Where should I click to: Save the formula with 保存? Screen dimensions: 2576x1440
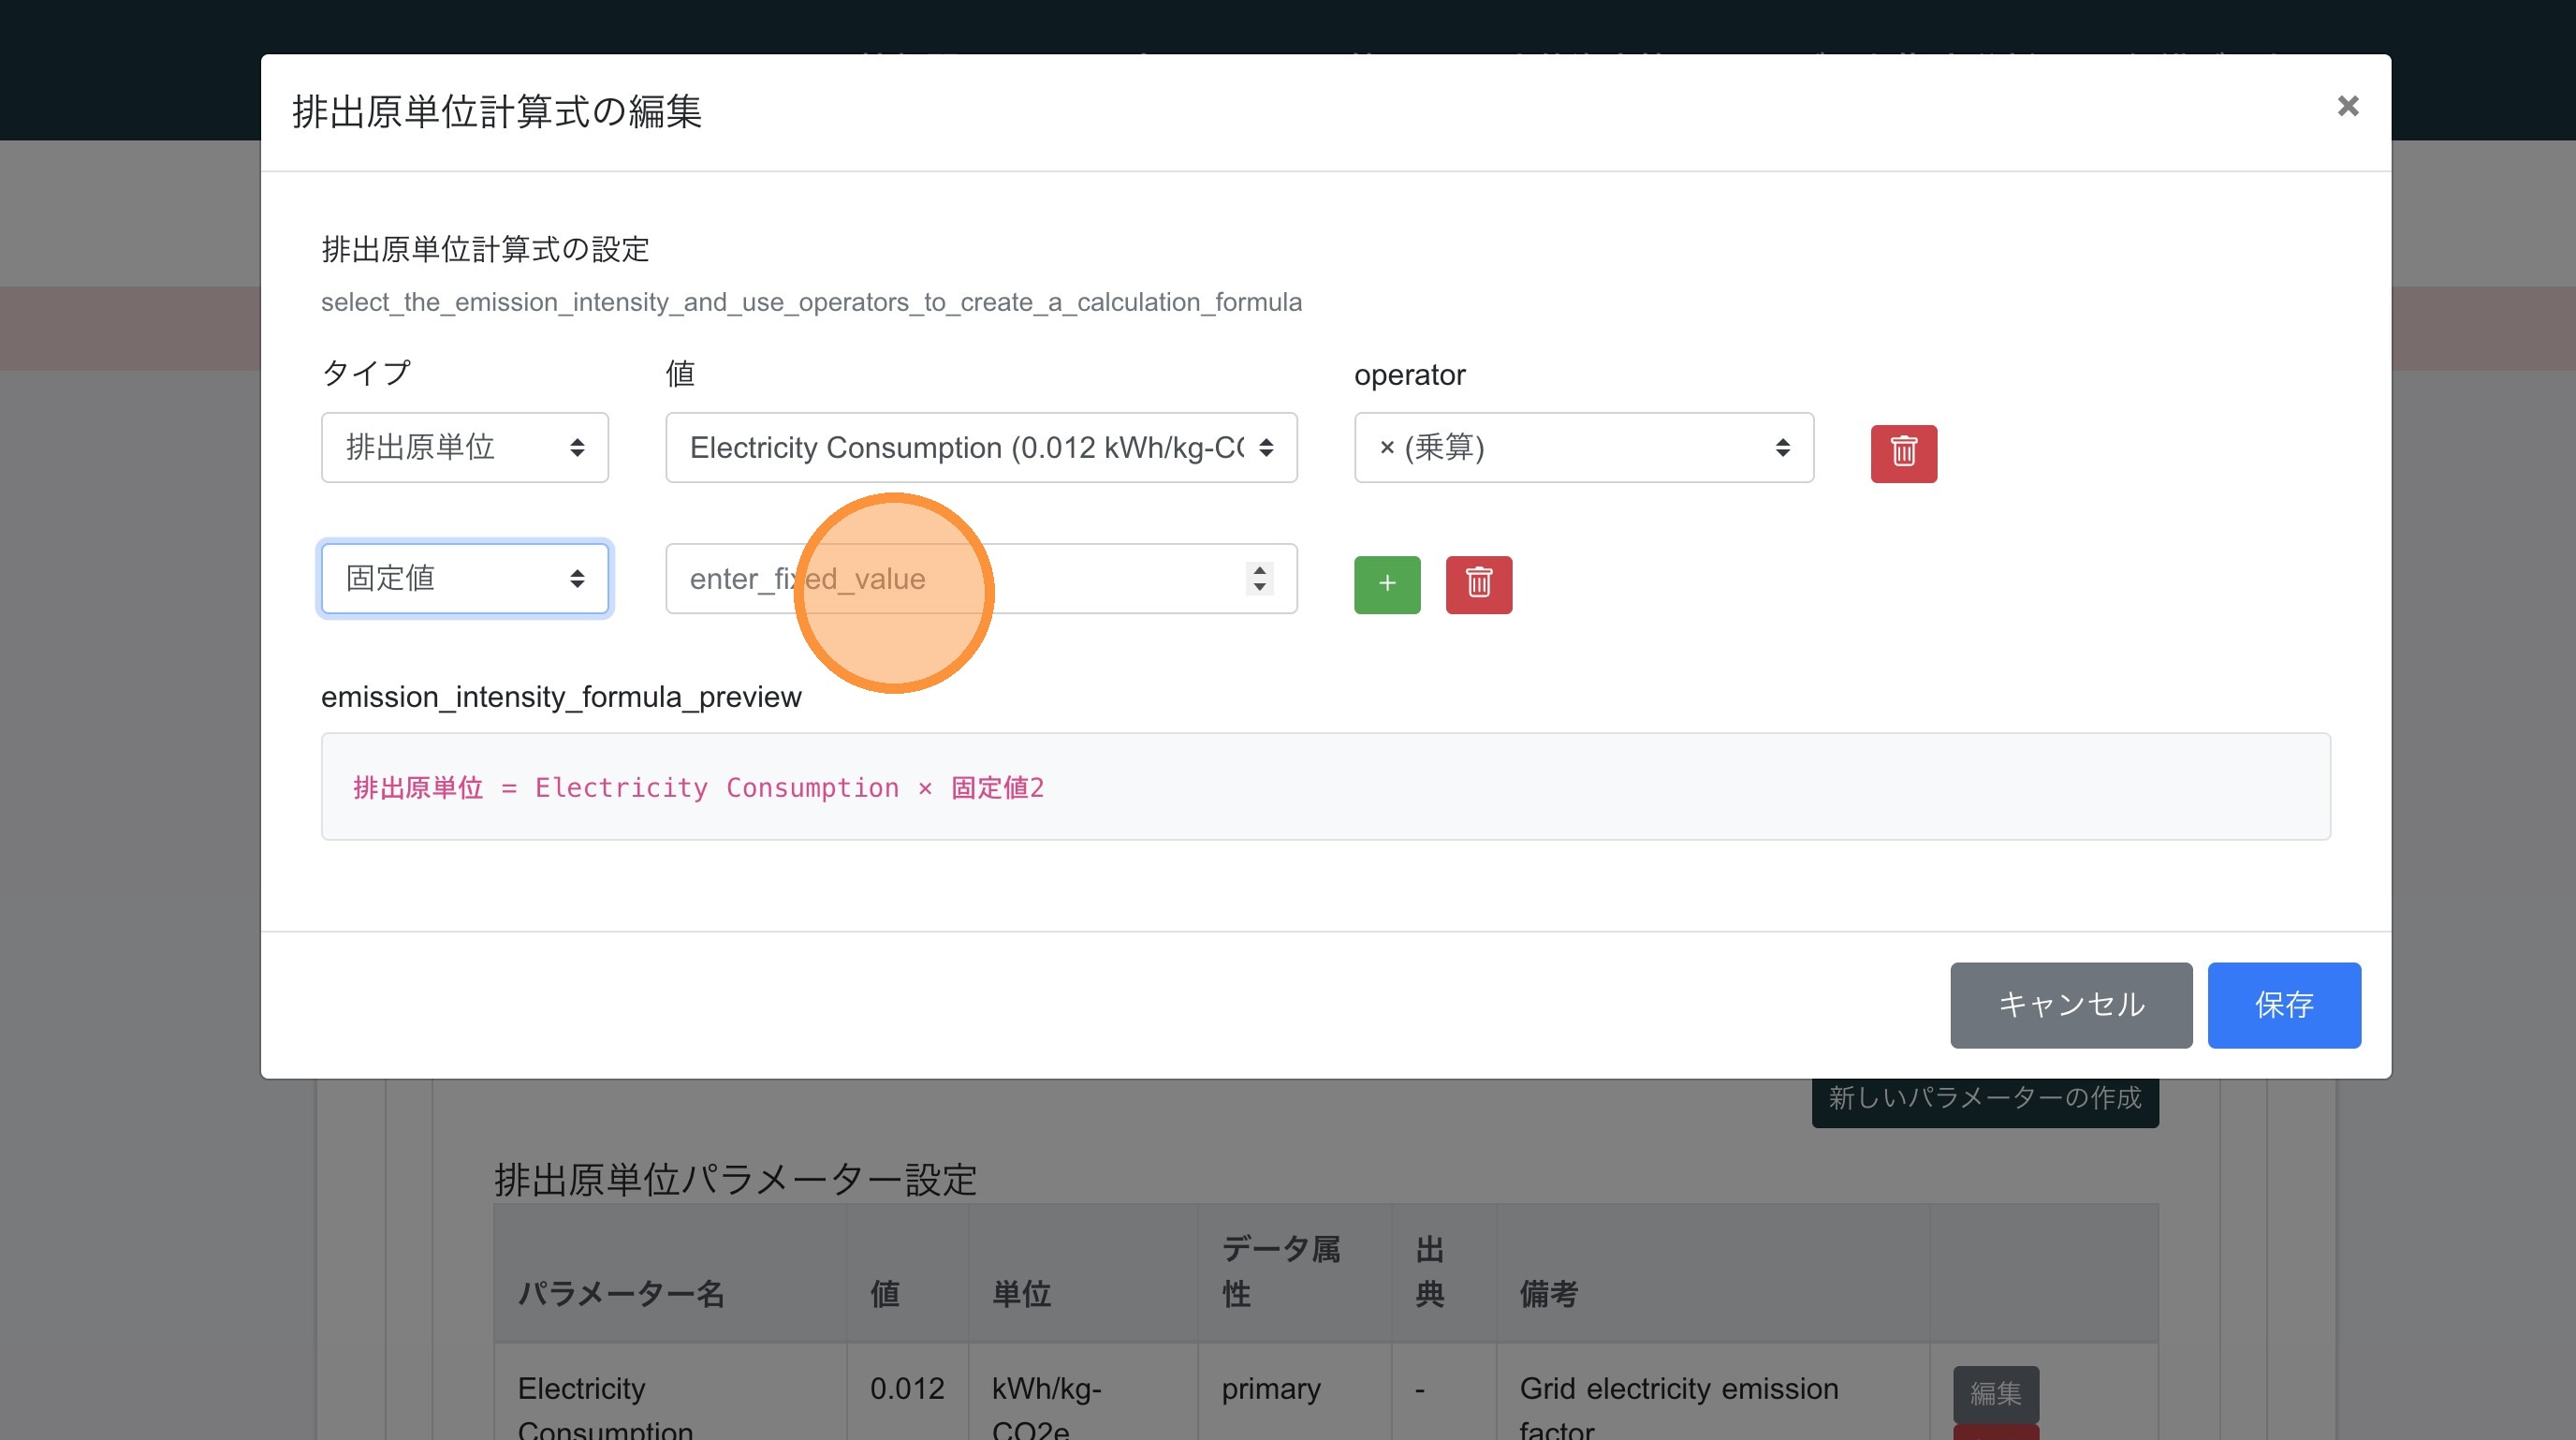[2283, 1004]
